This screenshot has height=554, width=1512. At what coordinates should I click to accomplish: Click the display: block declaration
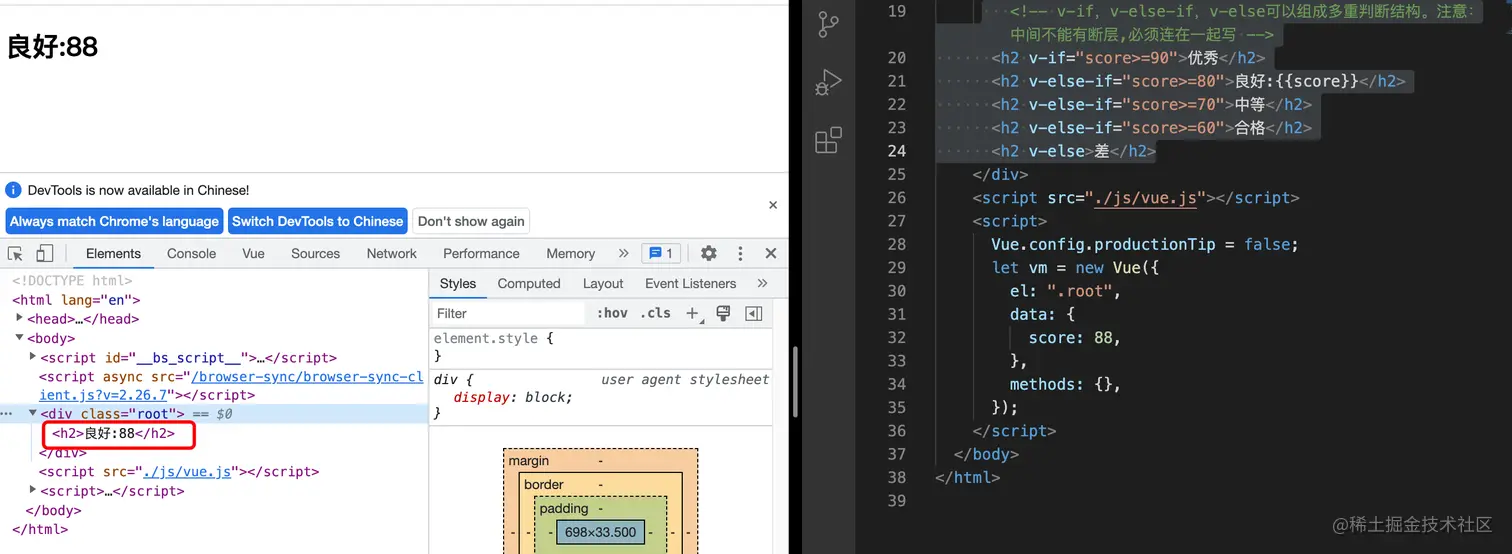[513, 397]
